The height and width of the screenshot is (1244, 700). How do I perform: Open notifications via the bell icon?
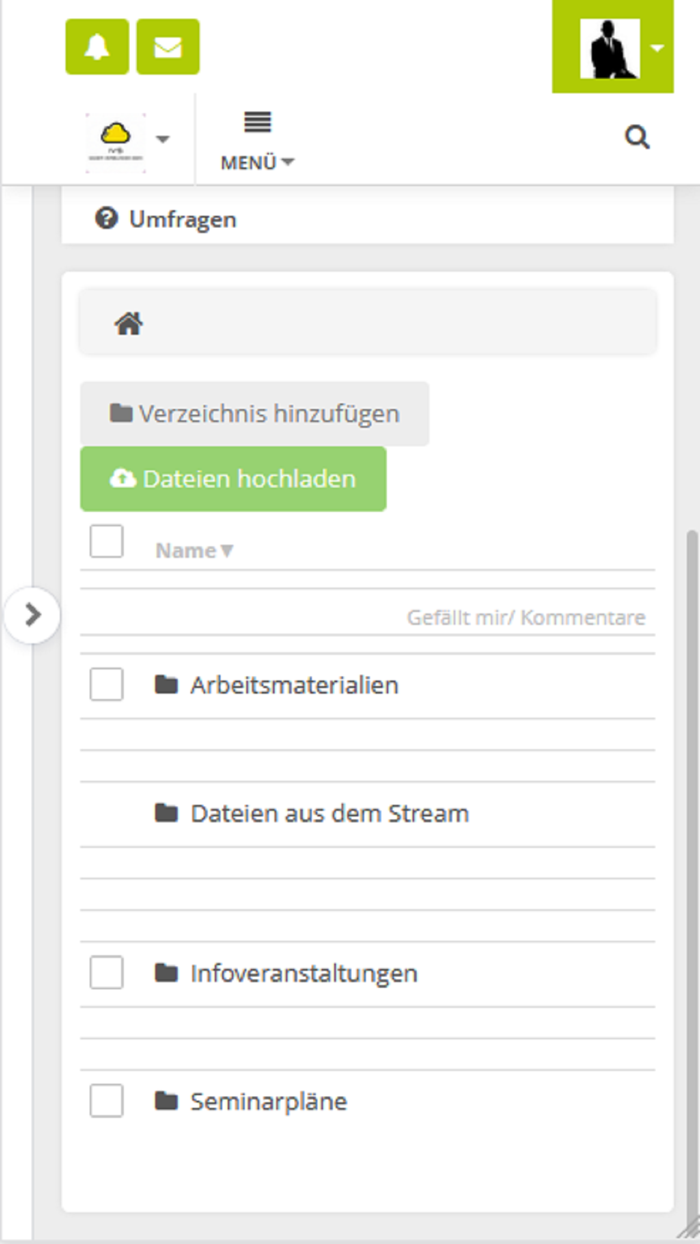pyautogui.click(x=97, y=45)
